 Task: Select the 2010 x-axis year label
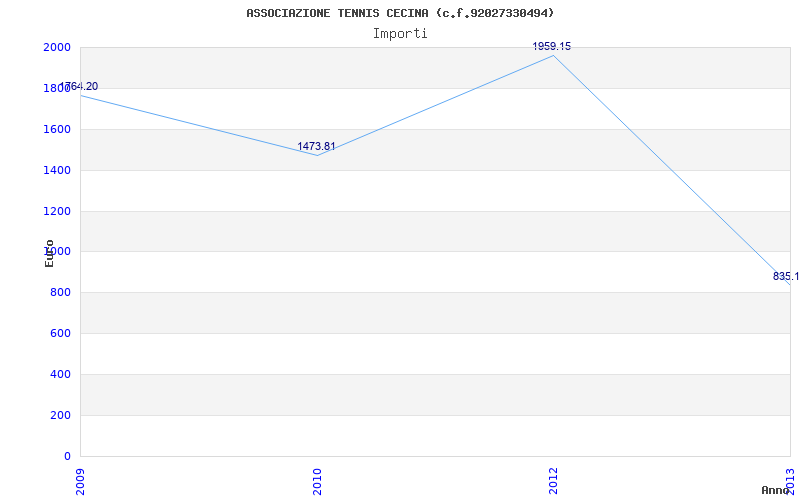(x=317, y=479)
